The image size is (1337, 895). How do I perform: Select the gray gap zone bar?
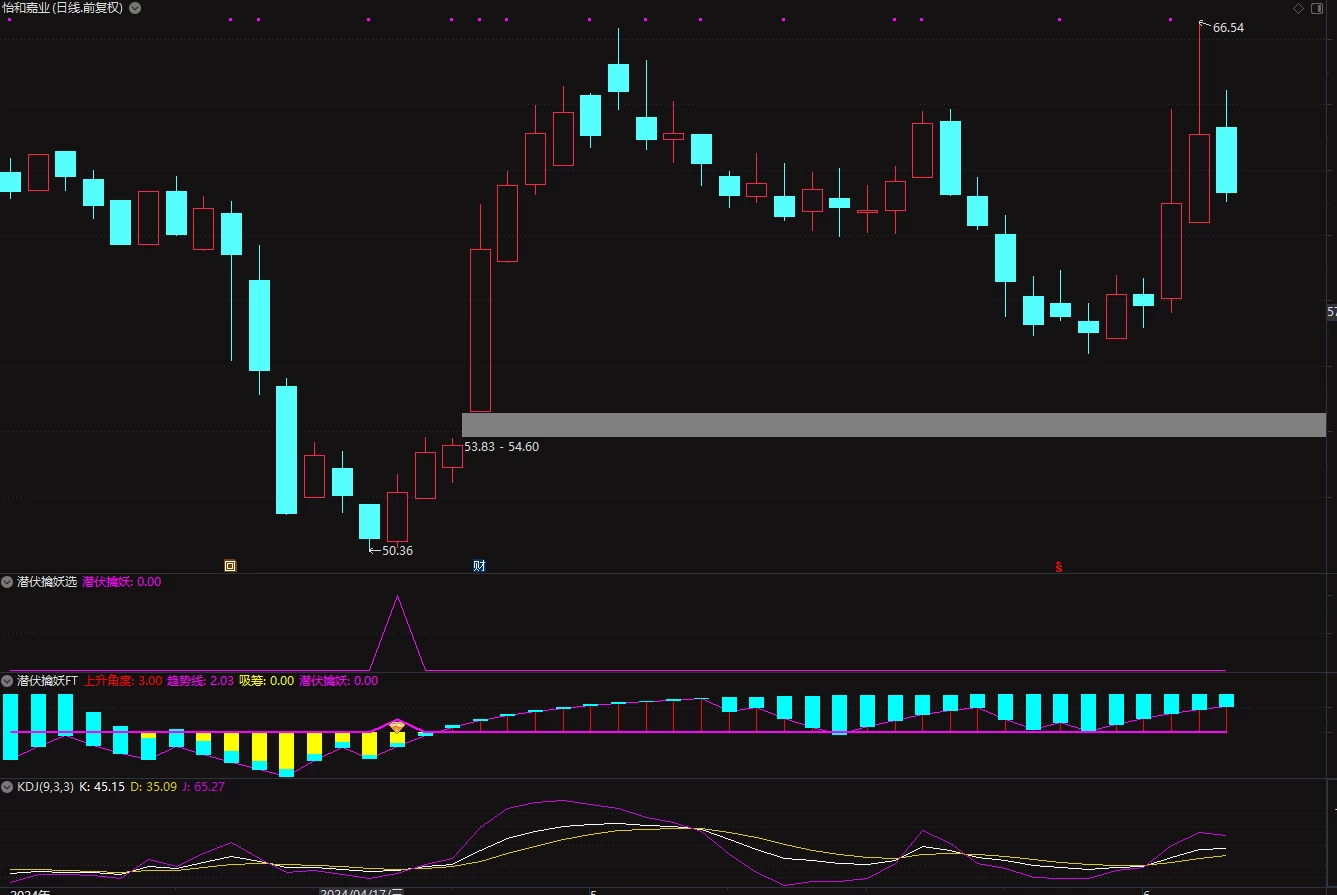click(x=893, y=425)
